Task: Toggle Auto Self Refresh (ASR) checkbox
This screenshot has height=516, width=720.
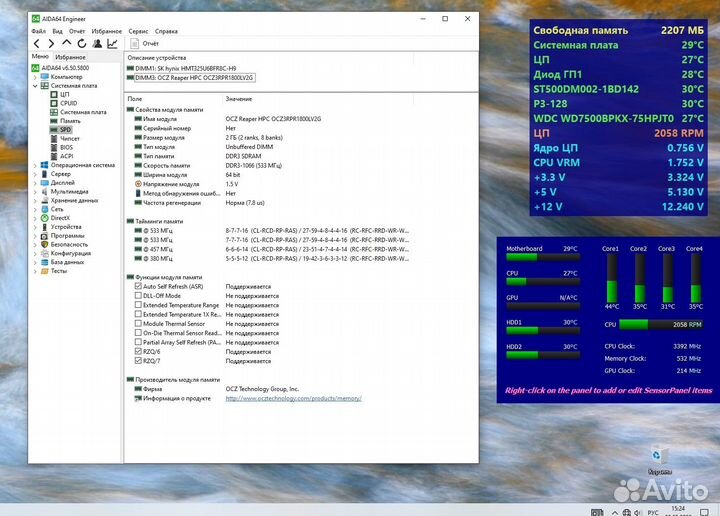Action: (x=138, y=286)
